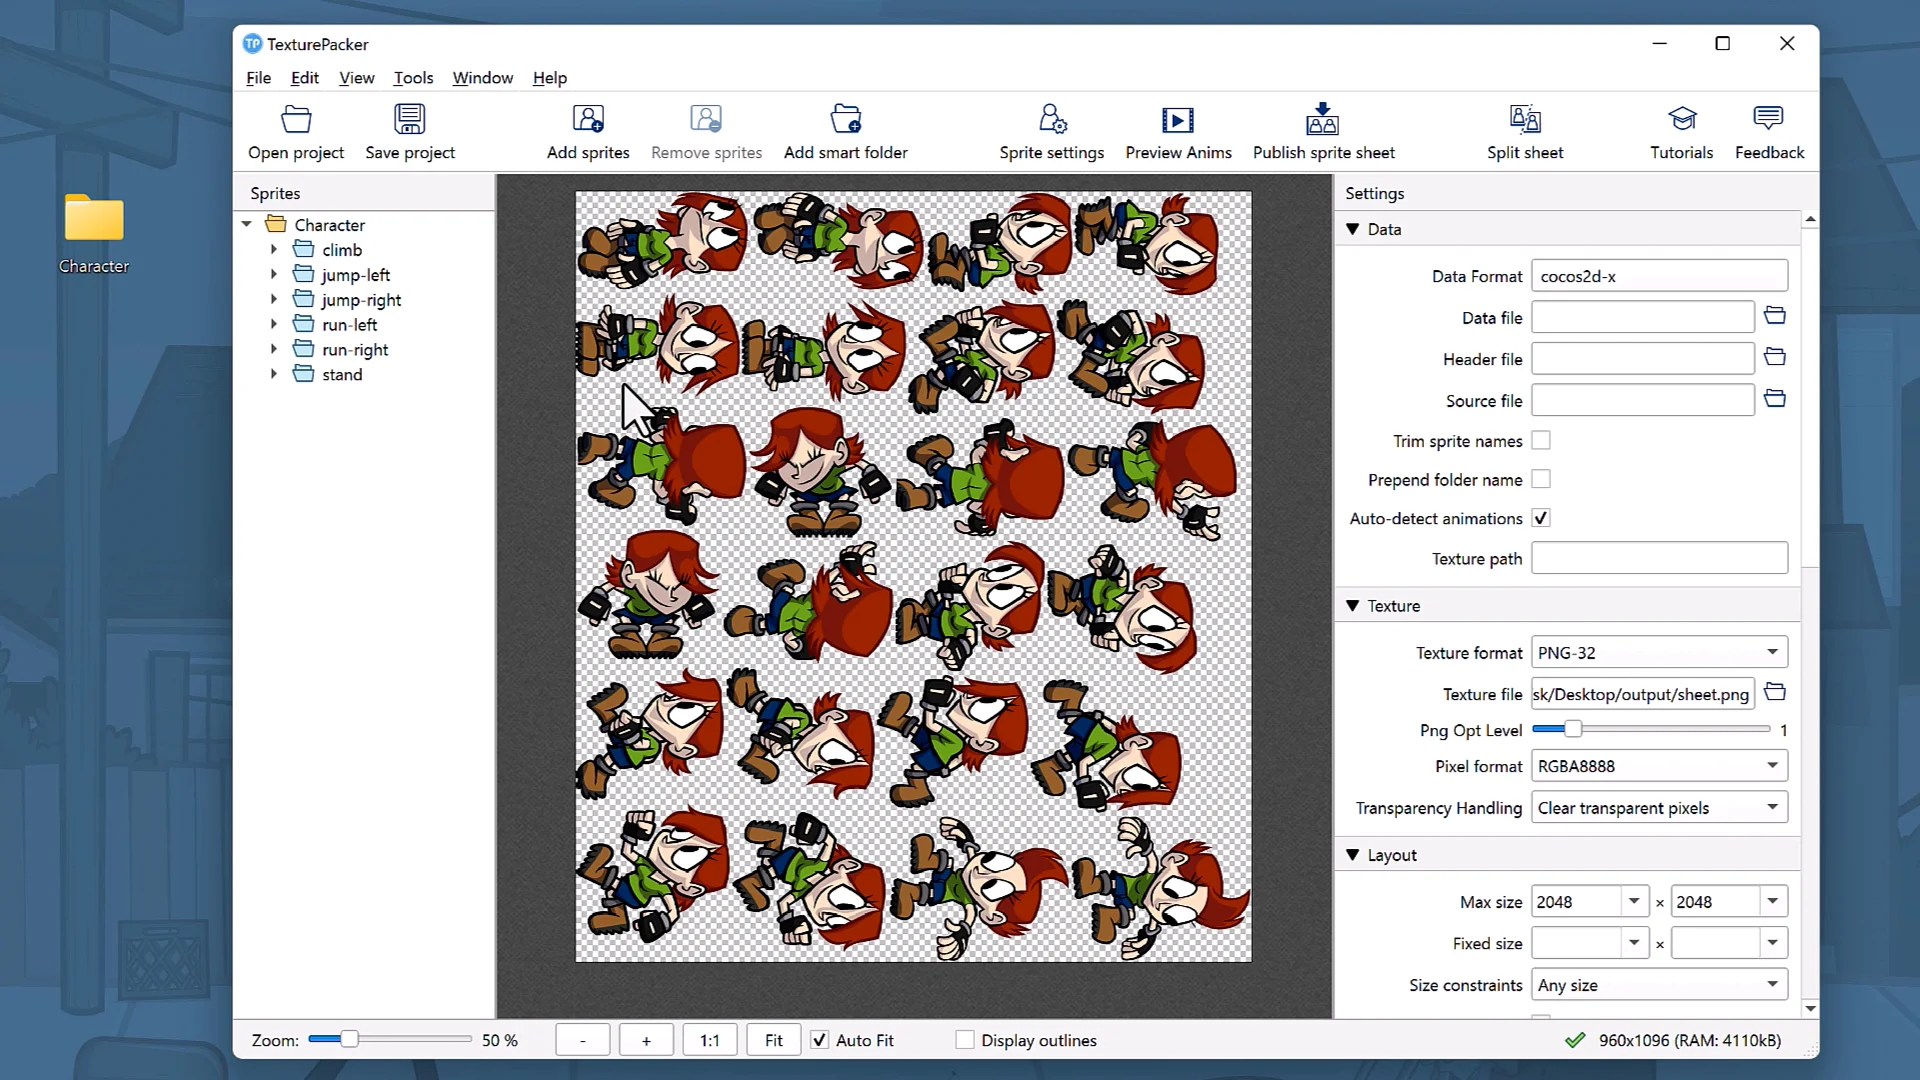The image size is (1920, 1080).
Task: Click the Fit zoom button
Action: [773, 1040]
